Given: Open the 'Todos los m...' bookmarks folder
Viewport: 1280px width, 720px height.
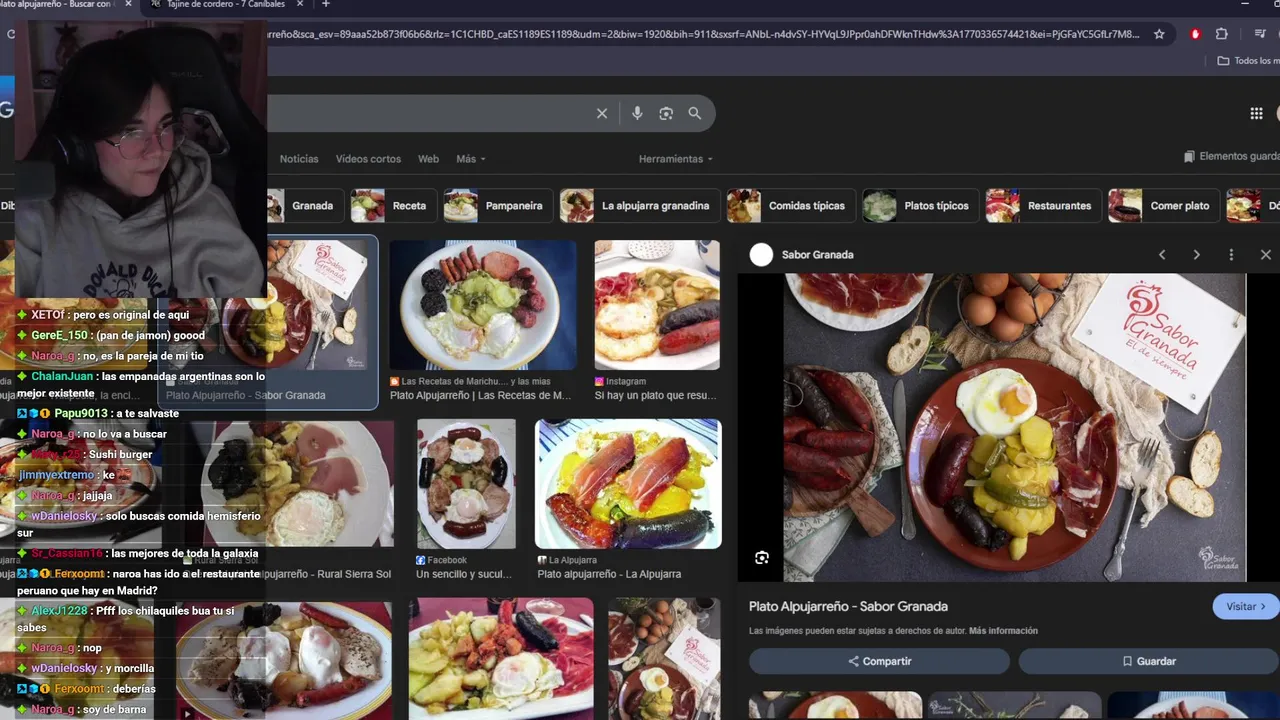Looking at the screenshot, I should pos(1248,61).
